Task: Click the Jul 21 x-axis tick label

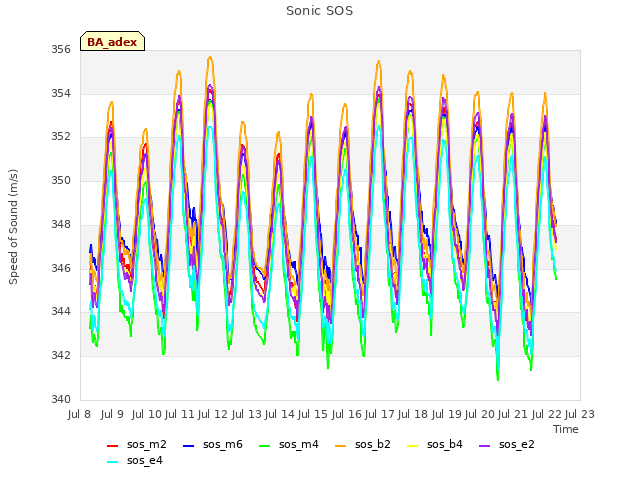Action: 513,414
